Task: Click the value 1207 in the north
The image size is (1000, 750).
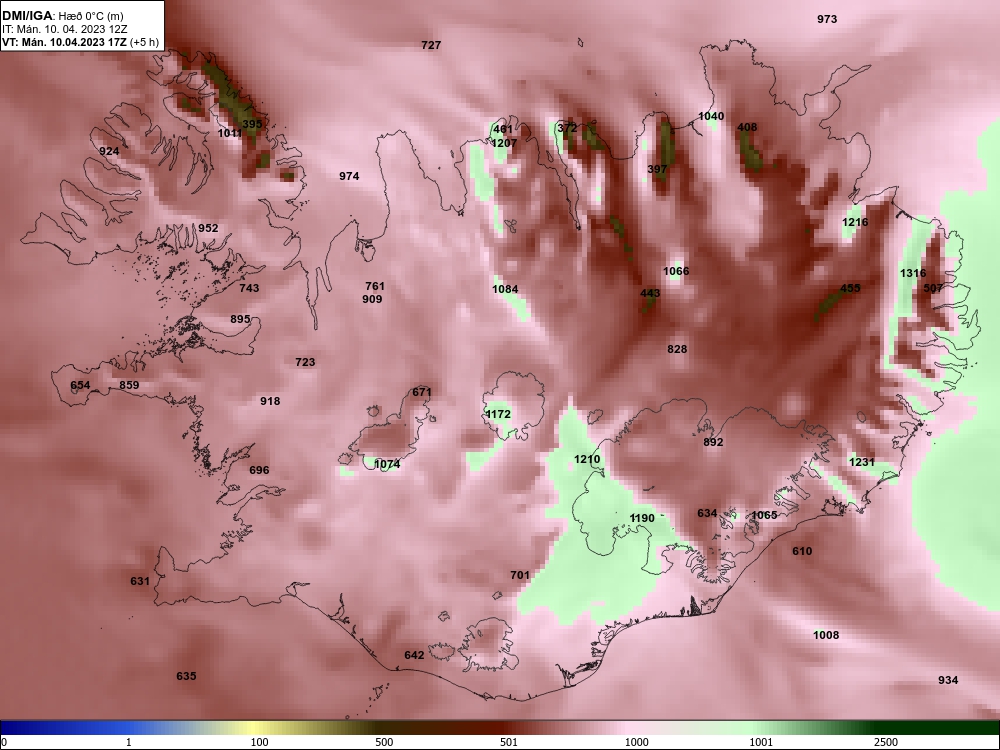Action: pyautogui.click(x=504, y=143)
